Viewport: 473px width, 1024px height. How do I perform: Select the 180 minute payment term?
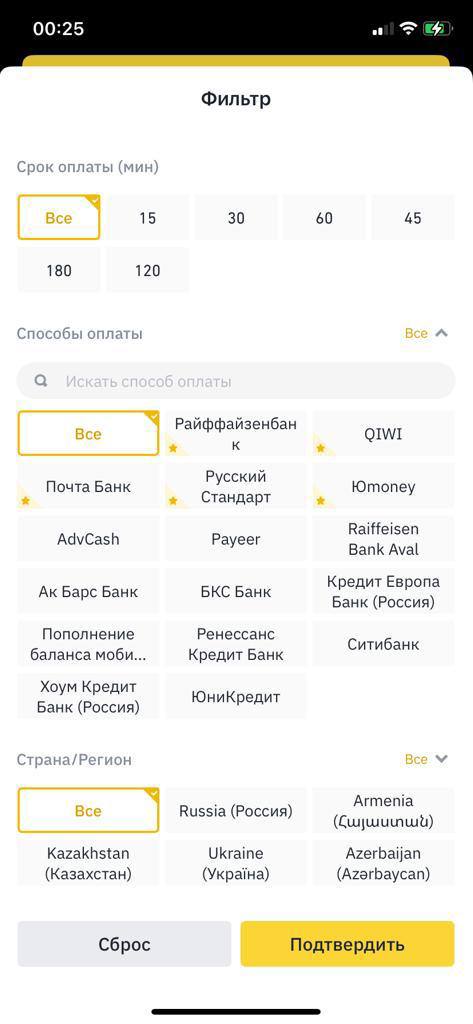[59, 270]
